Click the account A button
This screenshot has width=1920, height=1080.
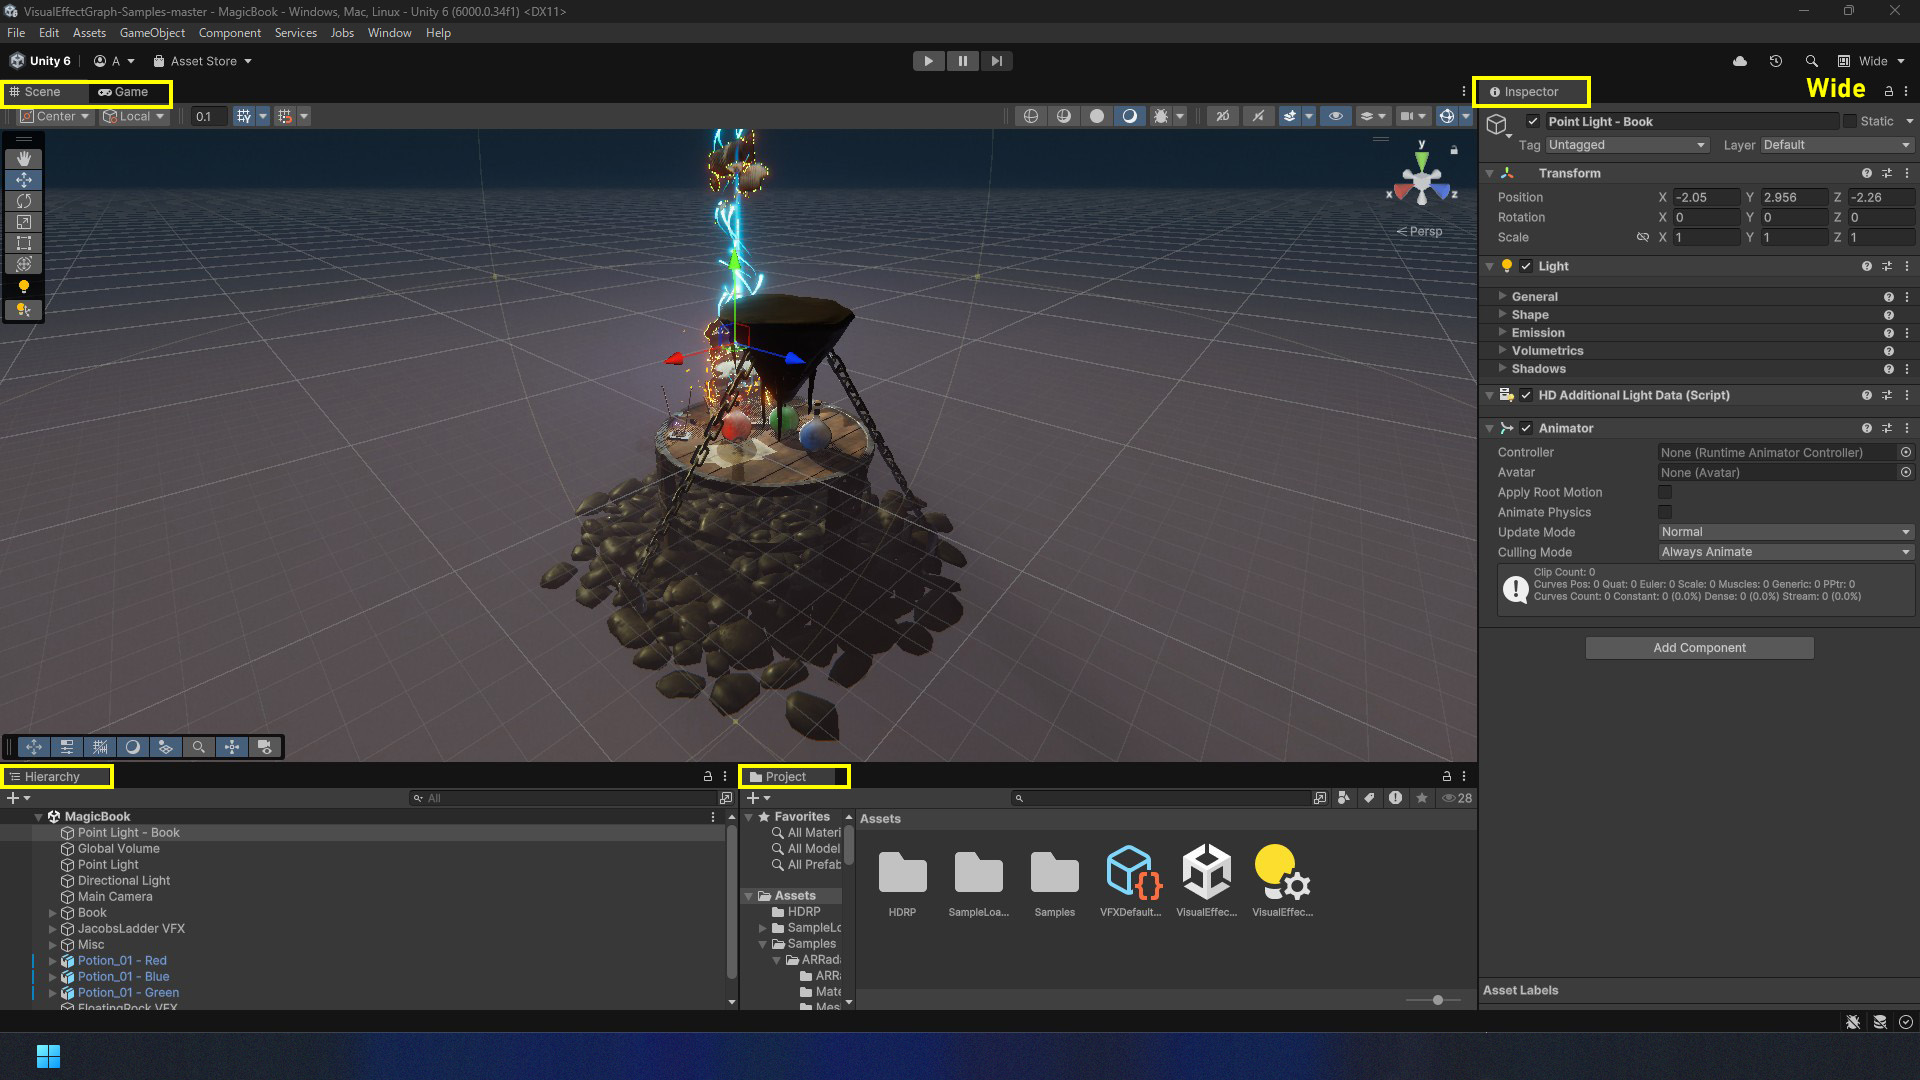pyautogui.click(x=114, y=61)
